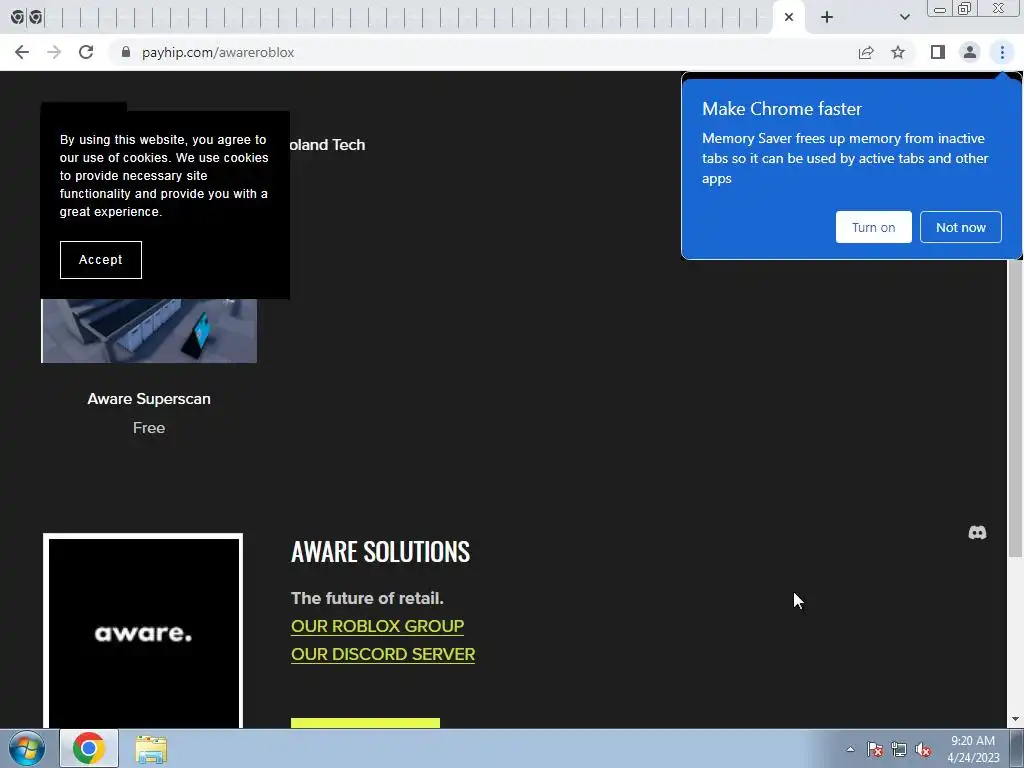The image size is (1024, 768).
Task: Turn on Memory Saver
Action: coord(873,227)
